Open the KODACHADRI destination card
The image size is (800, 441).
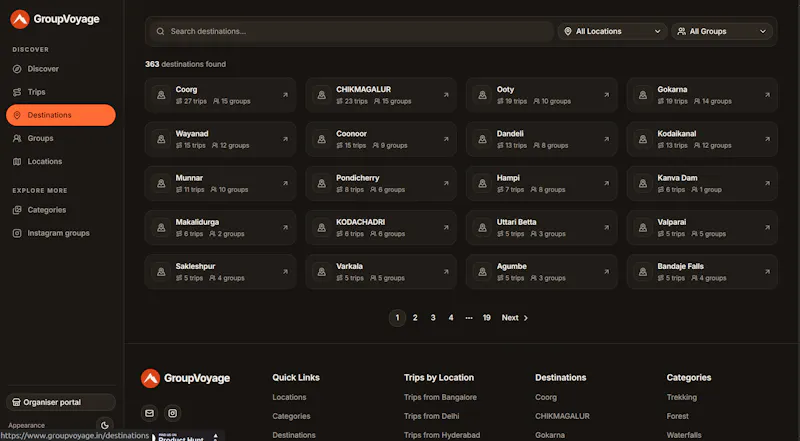(381, 228)
